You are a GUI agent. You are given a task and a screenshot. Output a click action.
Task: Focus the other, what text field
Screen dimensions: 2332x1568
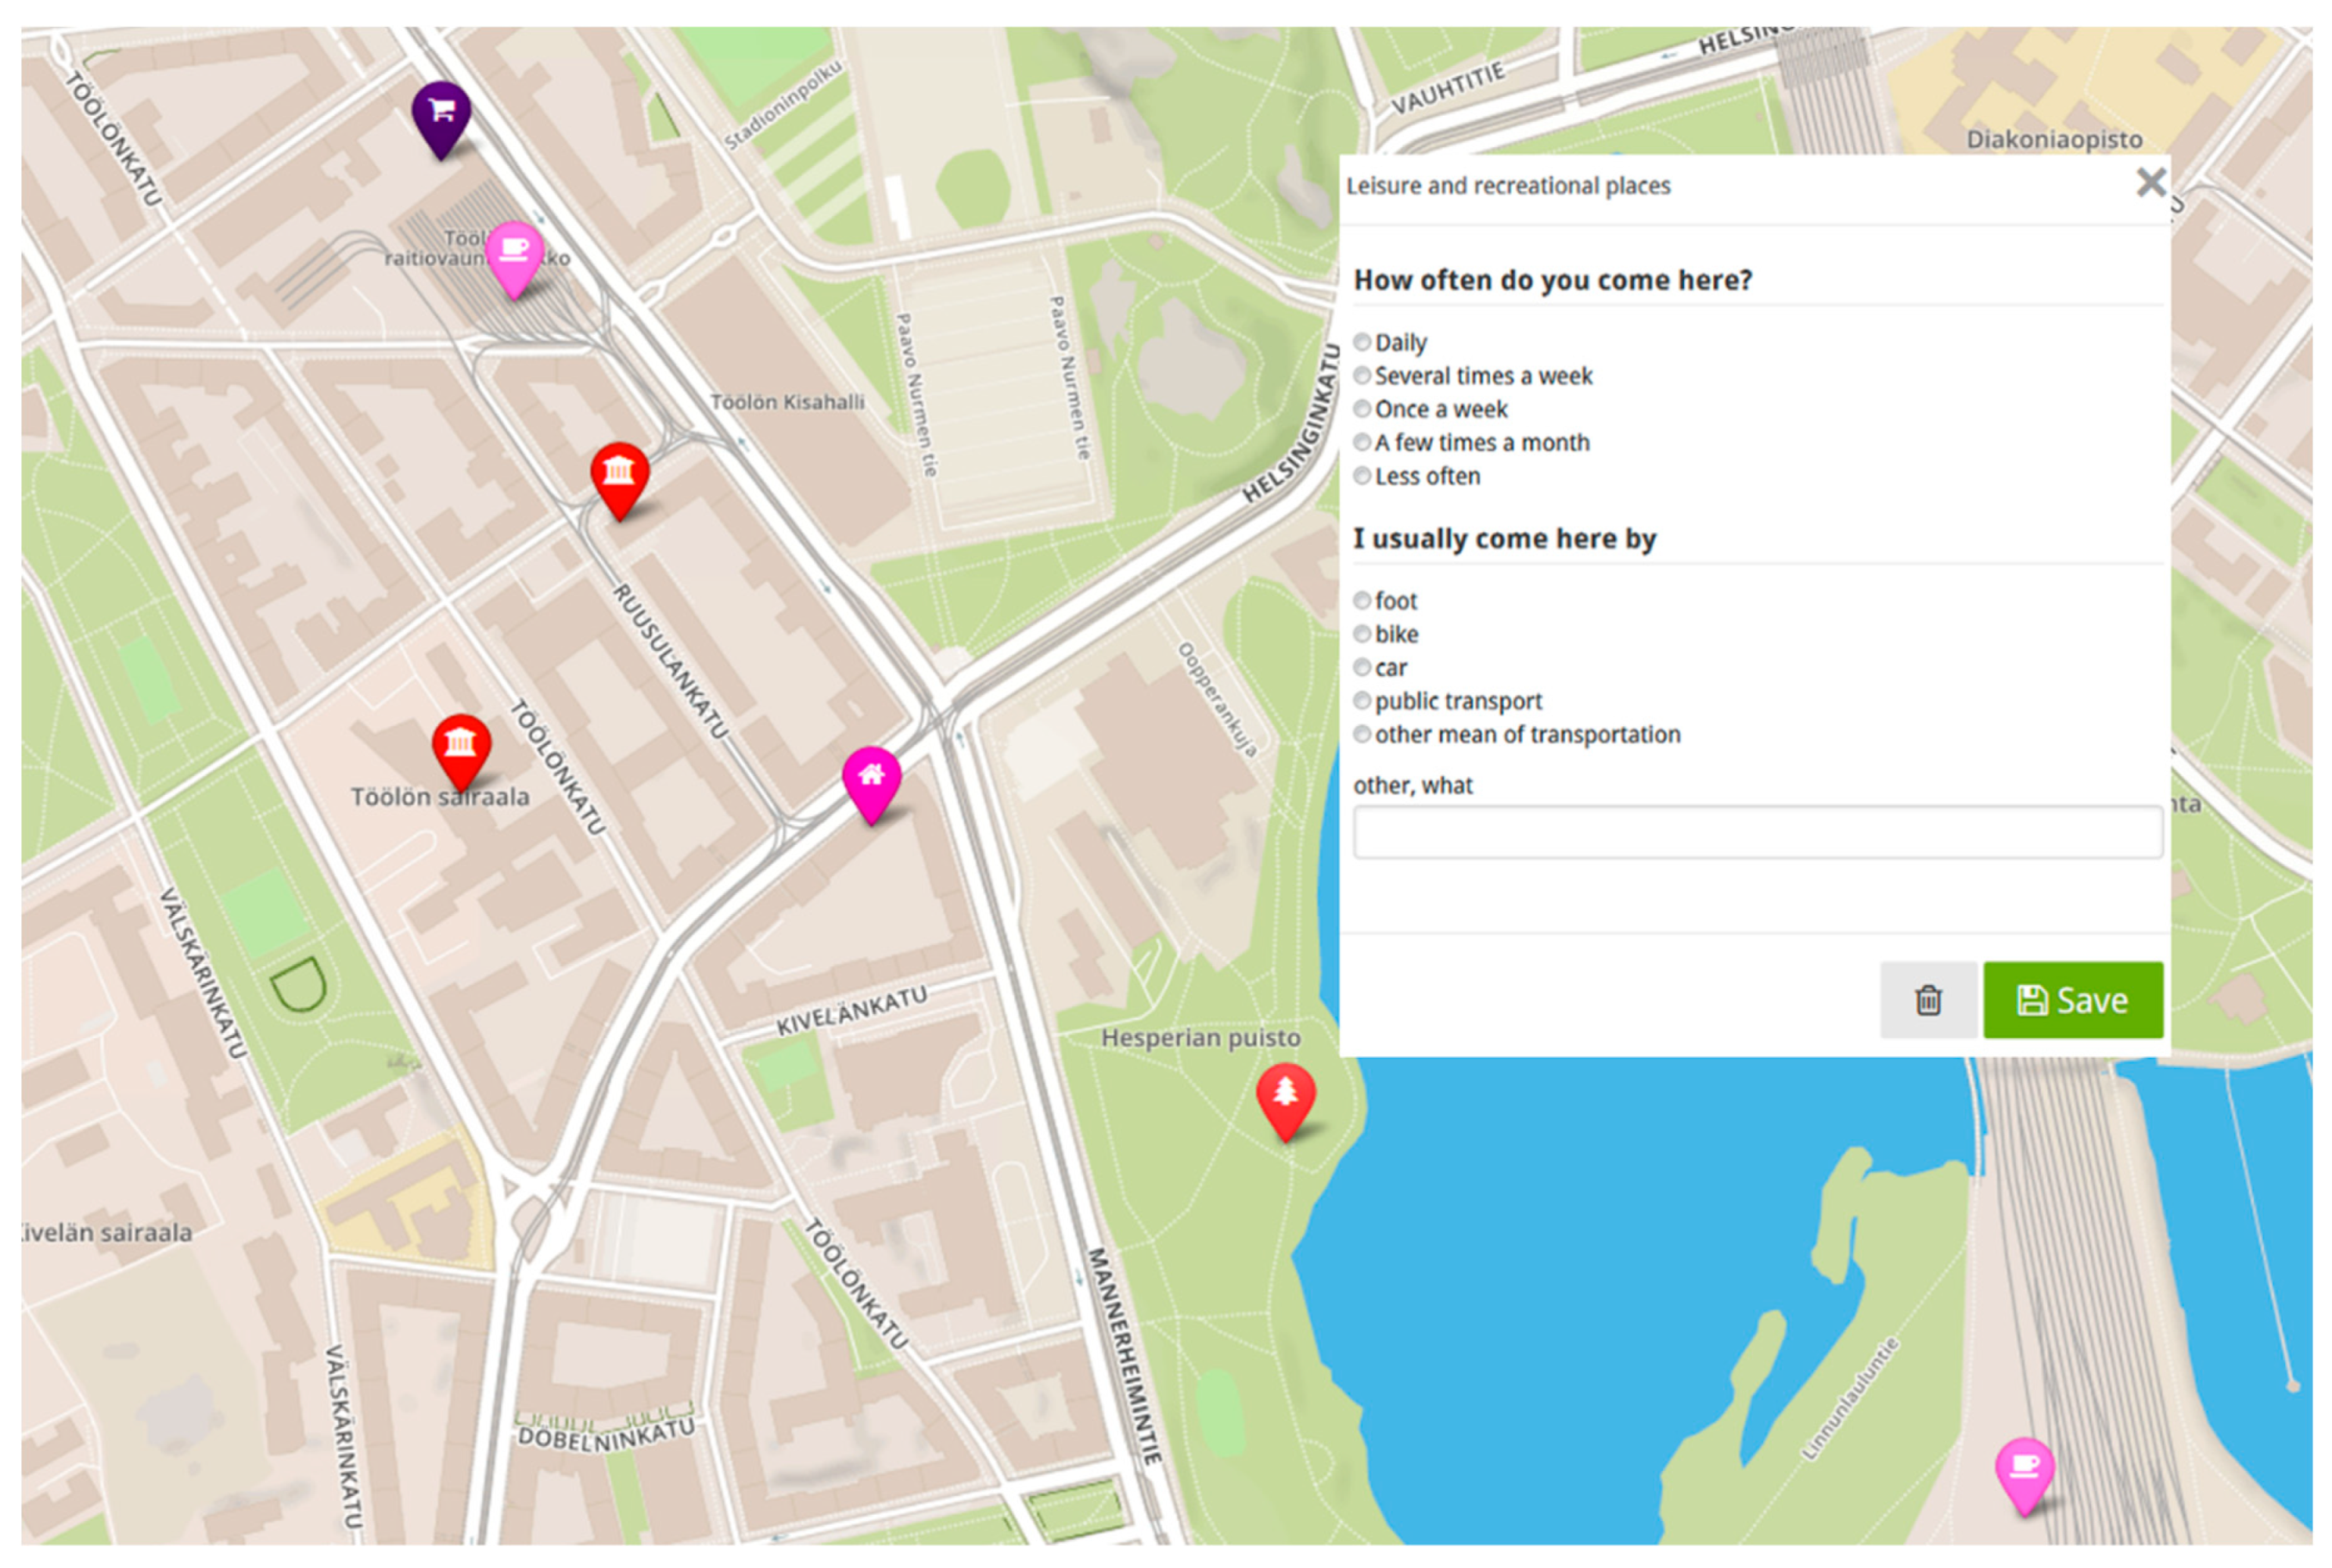click(x=1757, y=832)
